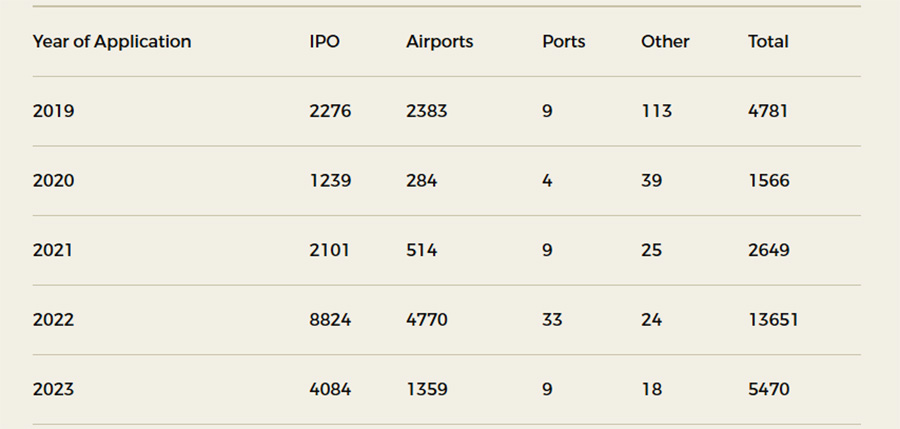This screenshot has width=900, height=429.
Task: Select the 2020 row year cell
Action: pos(53,181)
